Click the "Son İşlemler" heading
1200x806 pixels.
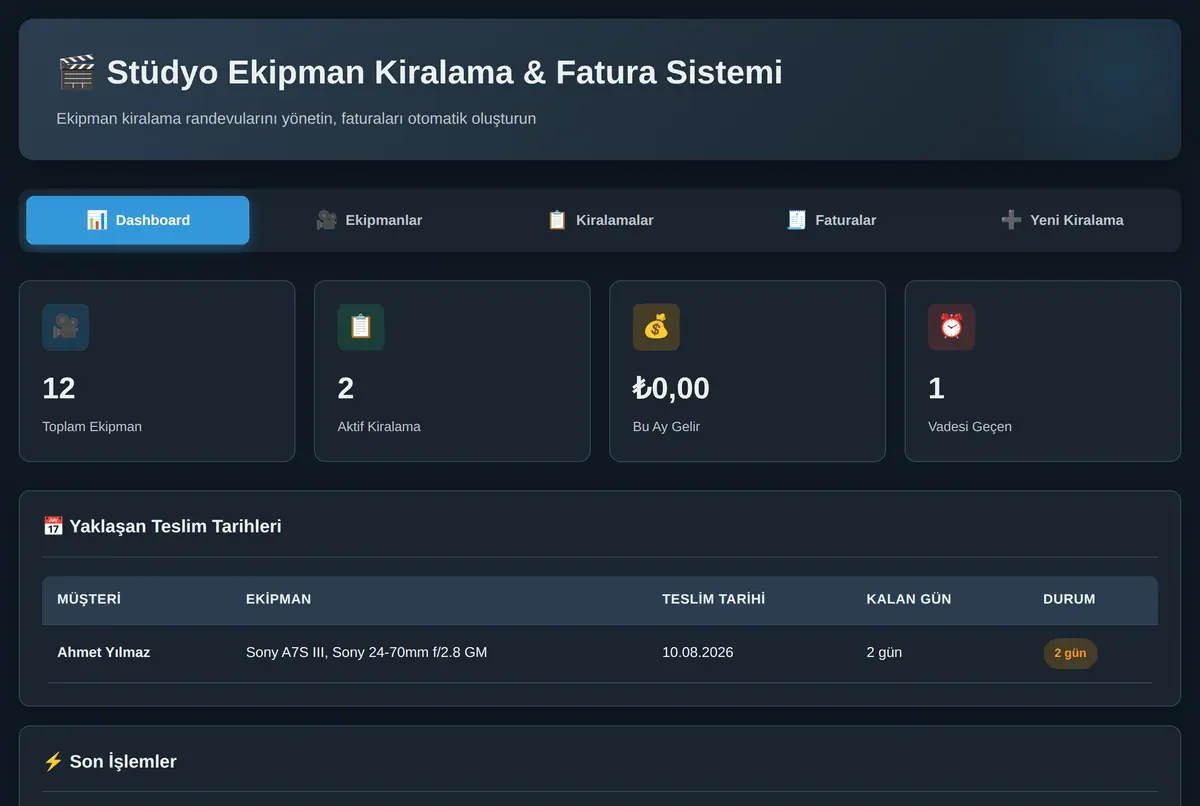(x=123, y=762)
